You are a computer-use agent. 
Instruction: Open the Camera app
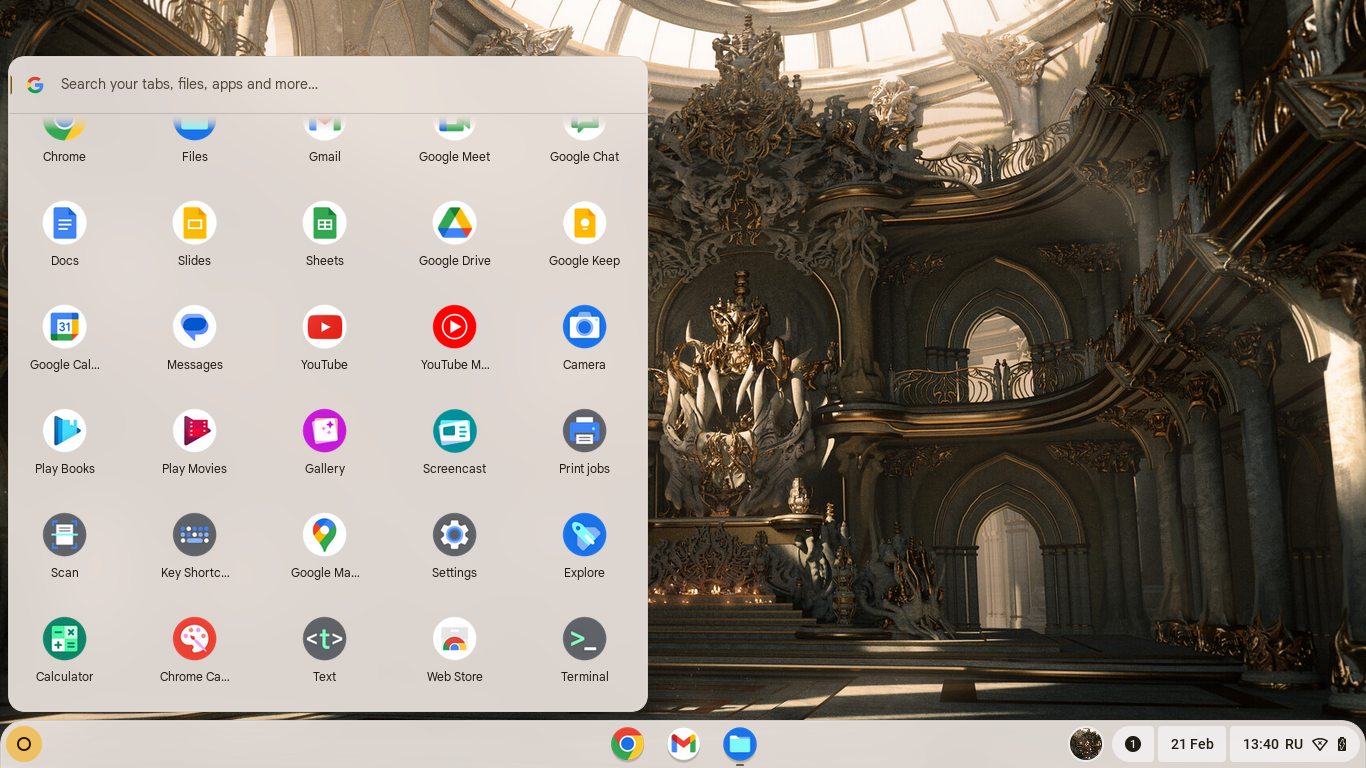coord(585,327)
